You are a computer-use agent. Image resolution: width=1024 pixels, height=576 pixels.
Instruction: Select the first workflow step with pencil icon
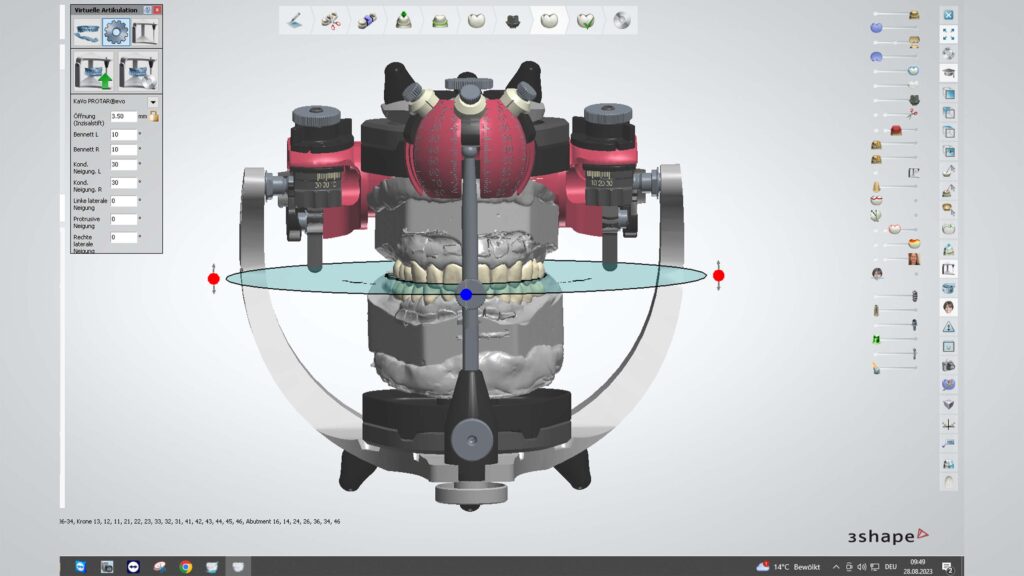[294, 20]
